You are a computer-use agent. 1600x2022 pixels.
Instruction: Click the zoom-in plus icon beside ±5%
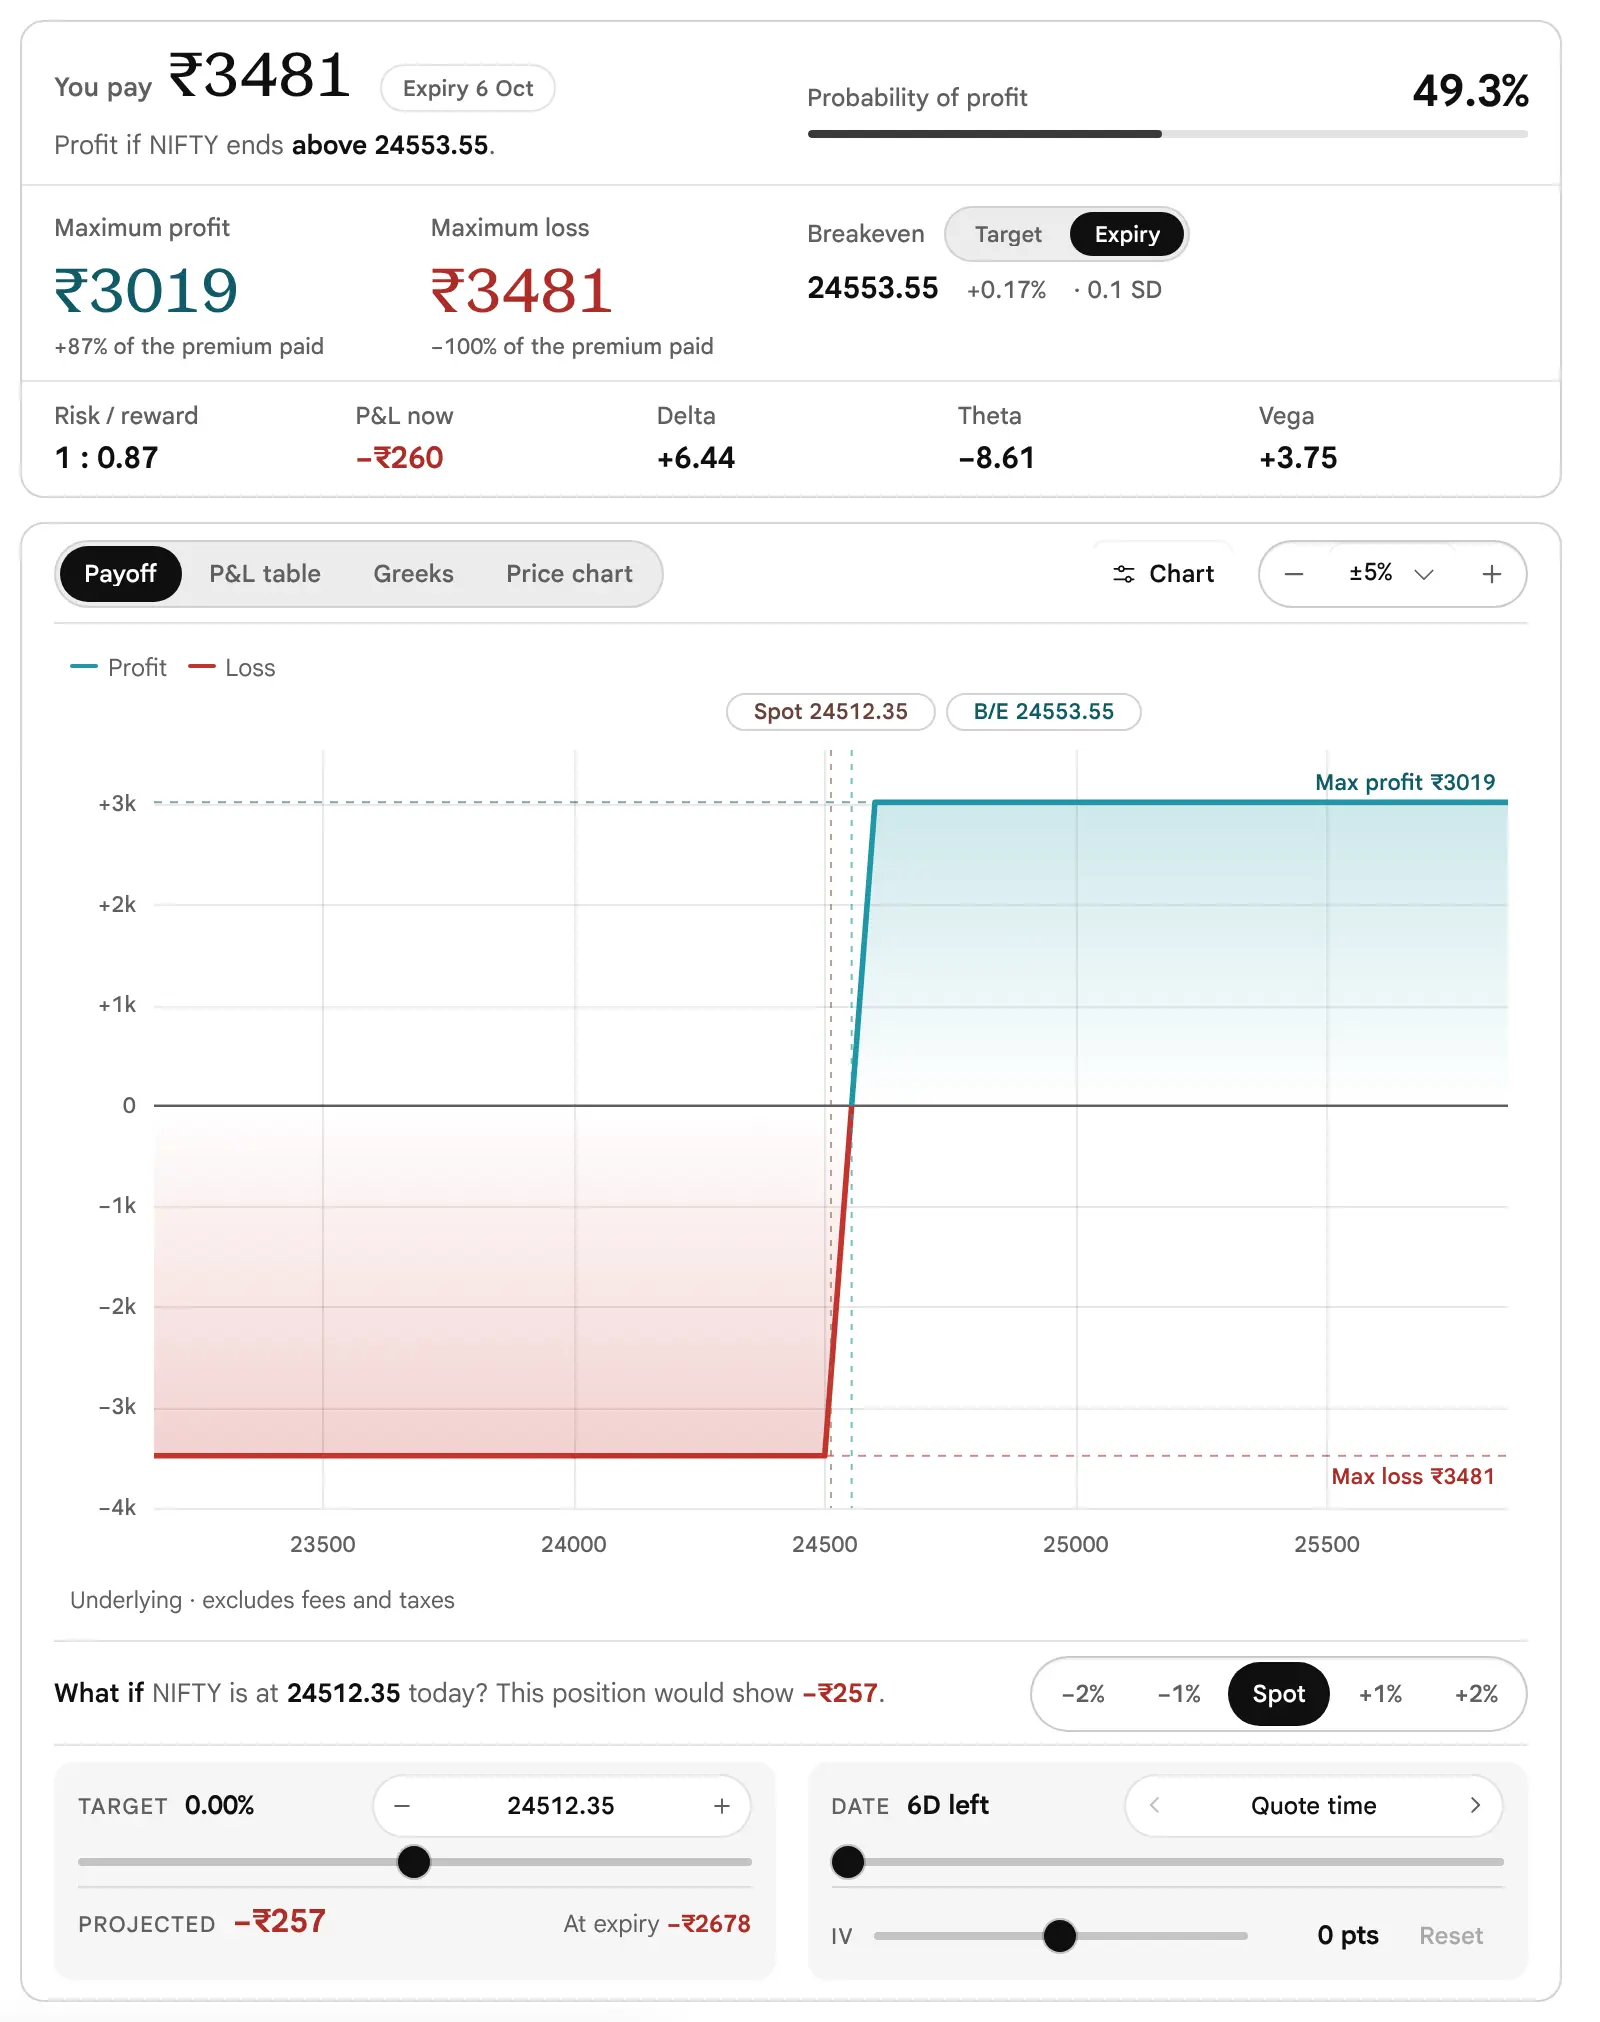[x=1491, y=574]
